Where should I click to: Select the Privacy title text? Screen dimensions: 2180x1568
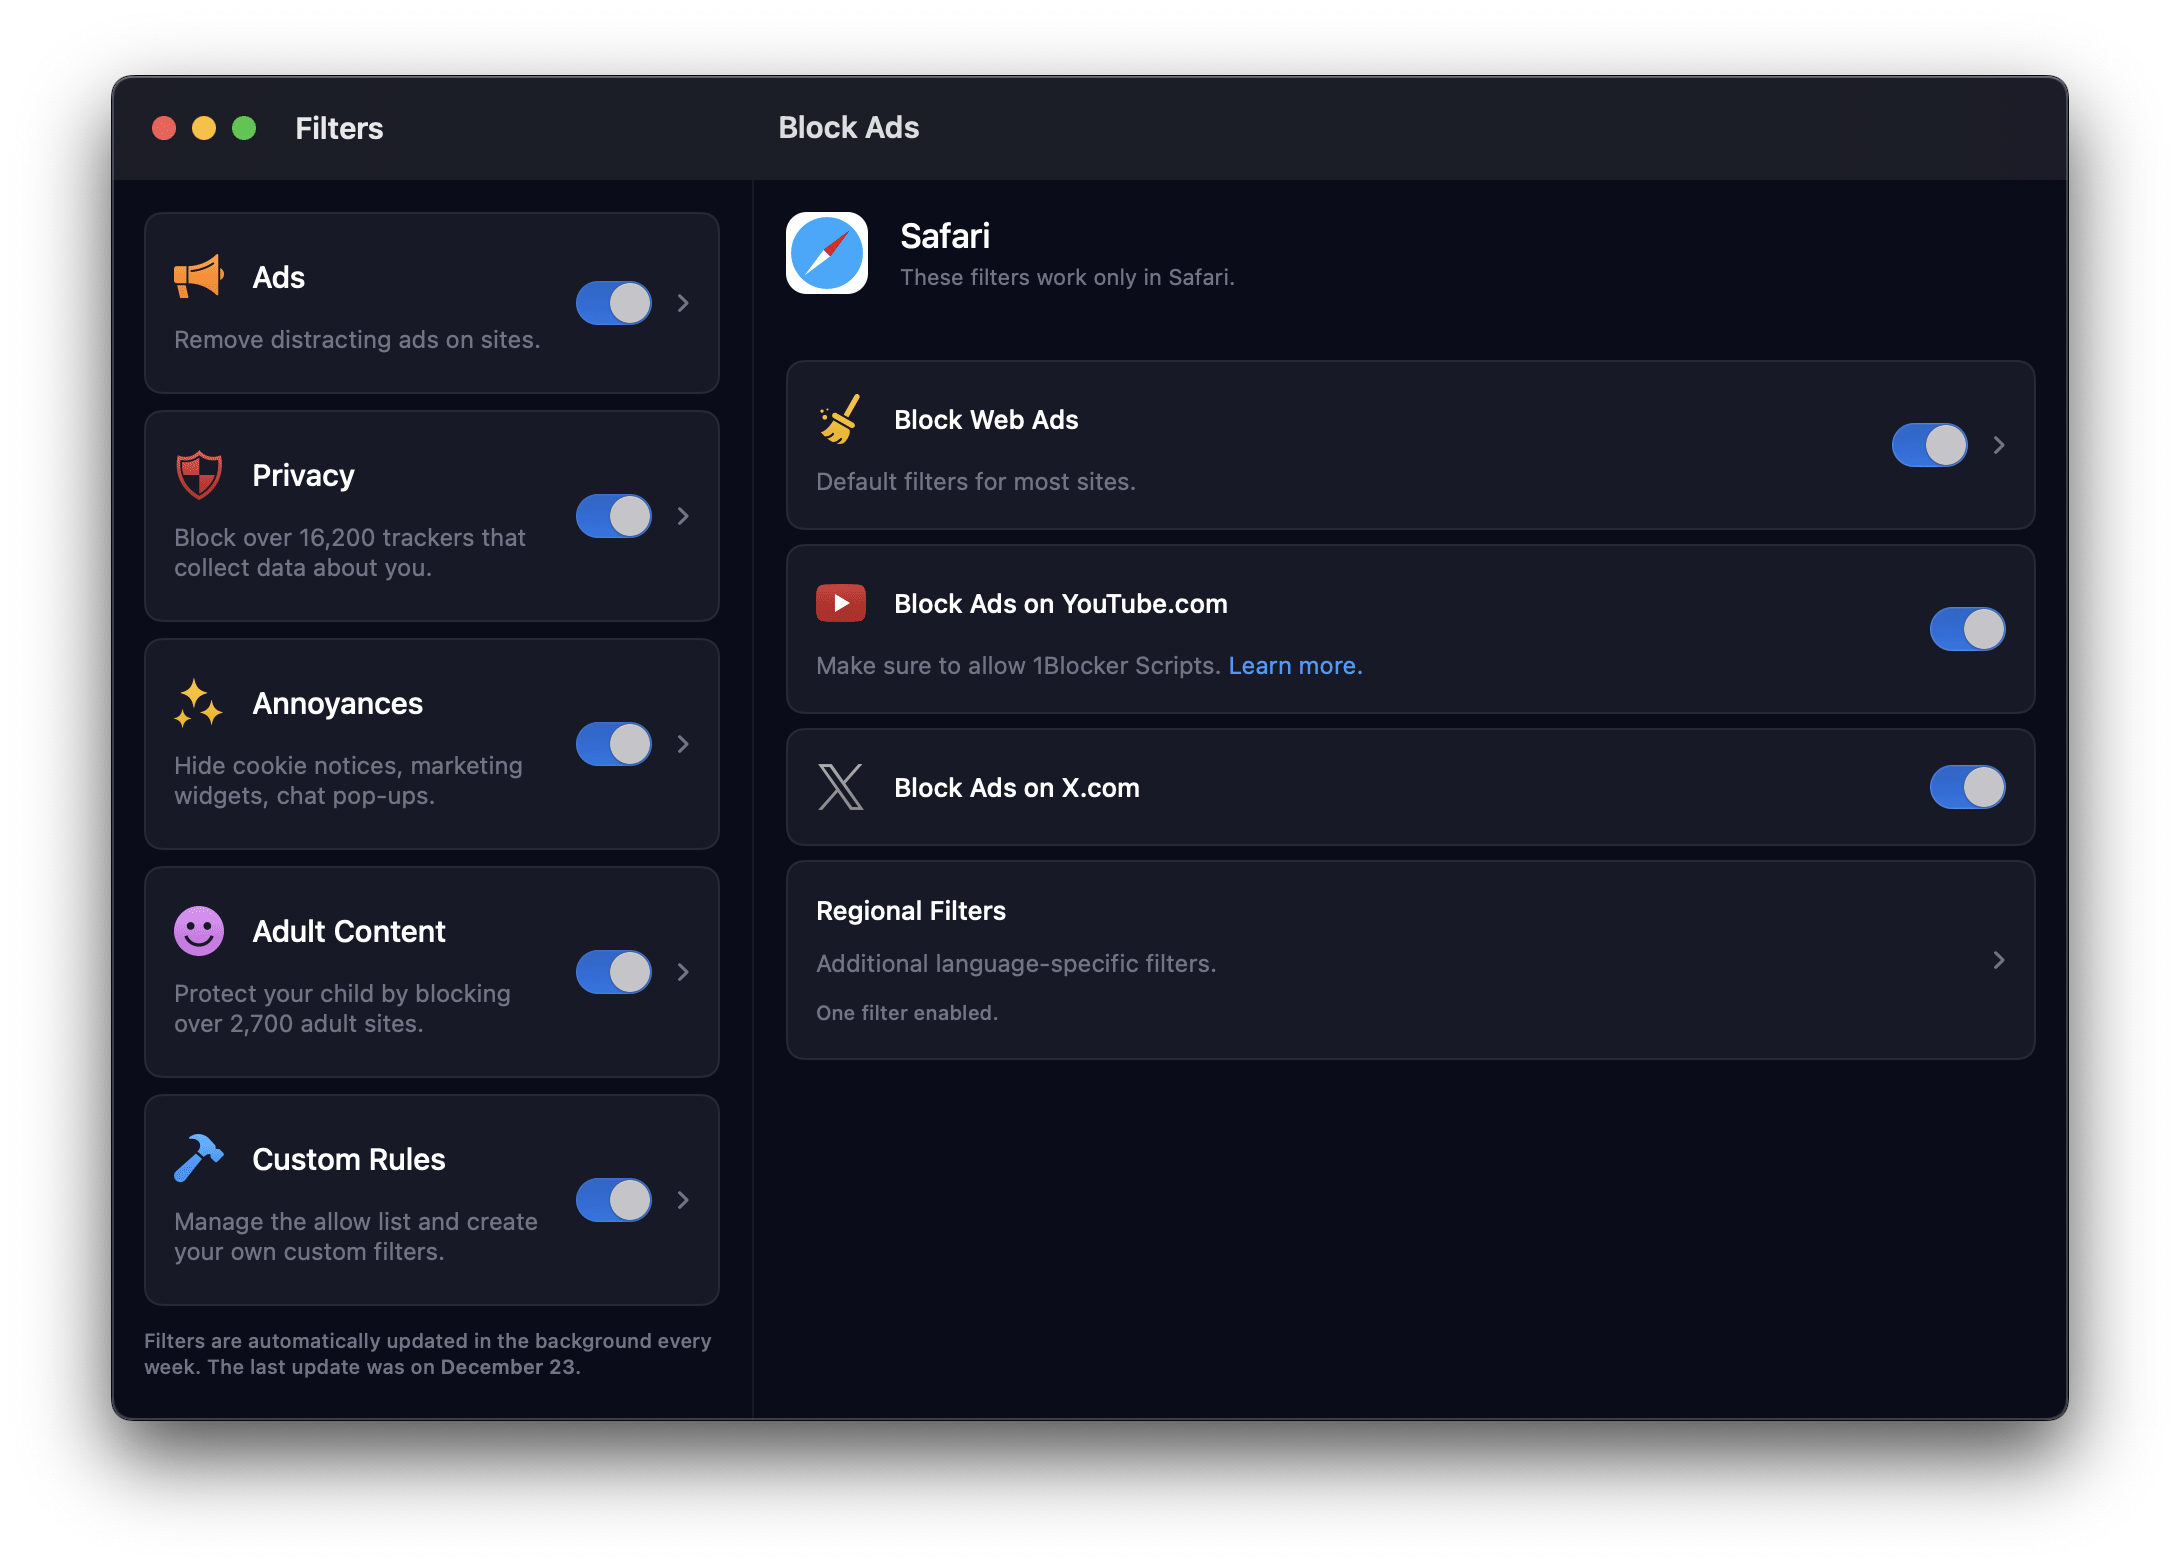(303, 475)
